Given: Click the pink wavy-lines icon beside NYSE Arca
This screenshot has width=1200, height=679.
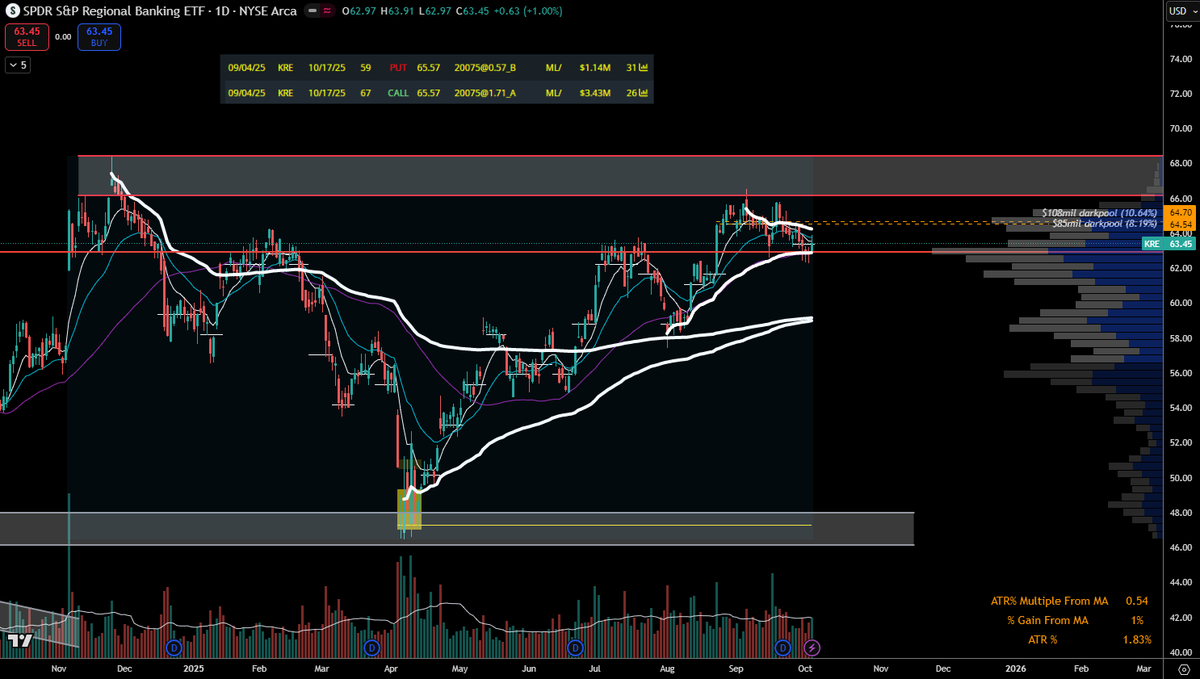Looking at the screenshot, I should [326, 11].
